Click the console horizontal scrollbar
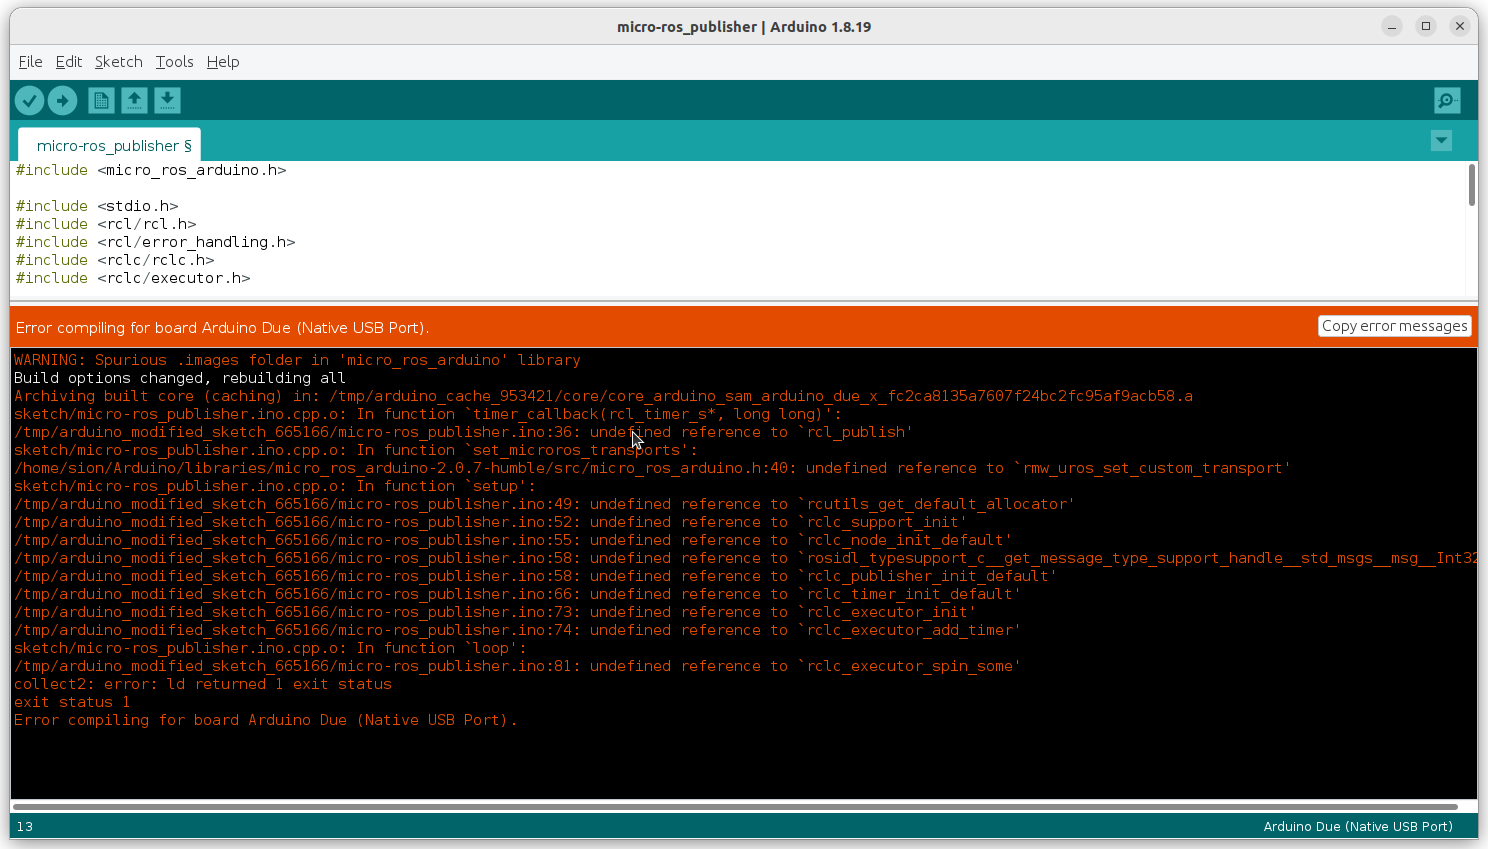 (x=735, y=806)
